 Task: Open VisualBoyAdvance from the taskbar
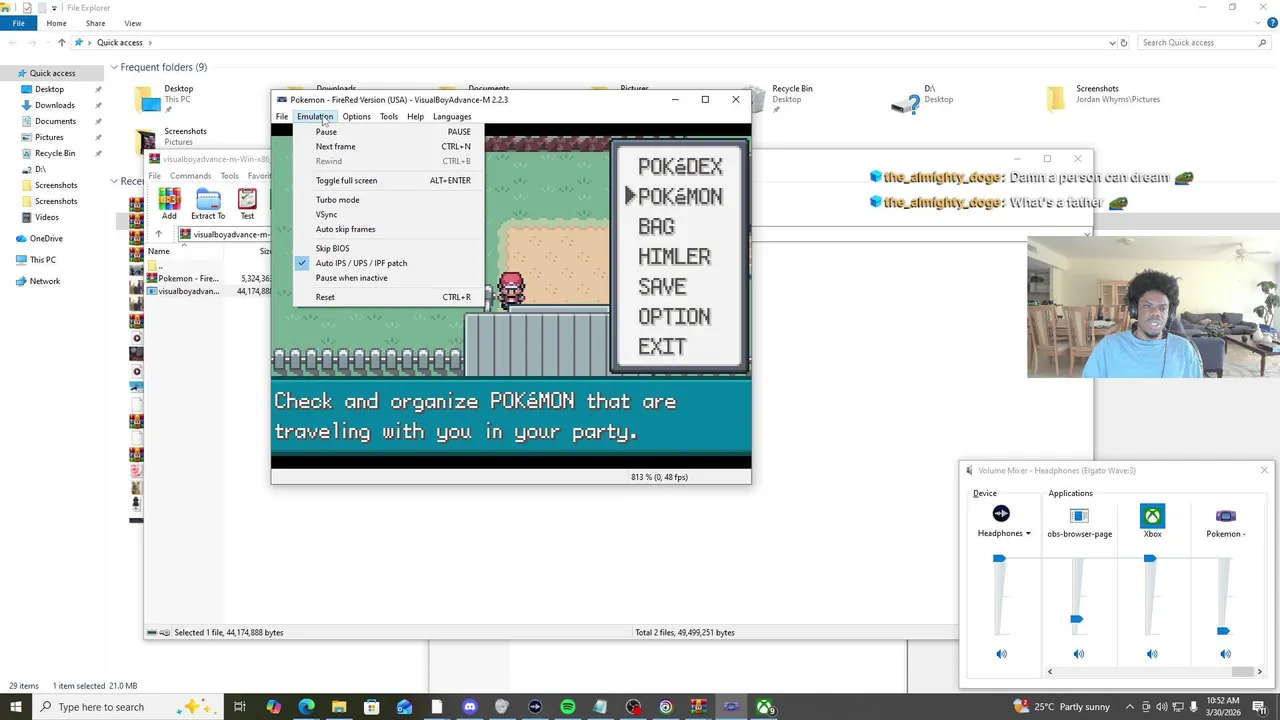click(731, 707)
